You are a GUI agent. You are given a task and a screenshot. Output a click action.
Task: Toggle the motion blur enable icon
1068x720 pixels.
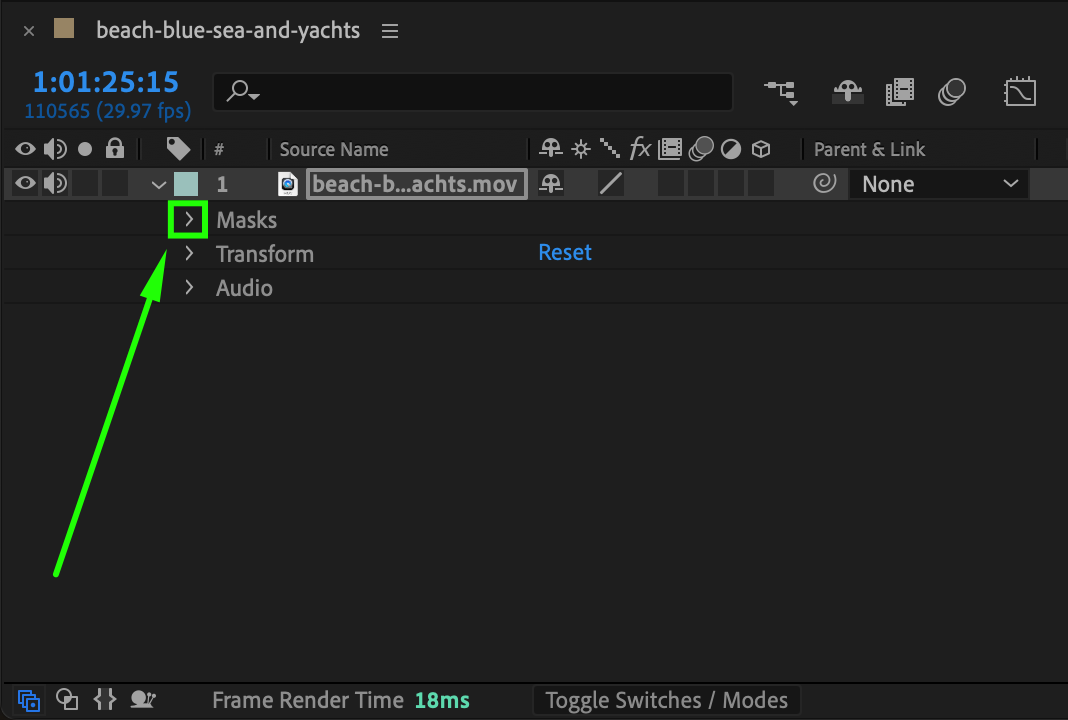pyautogui.click(x=952, y=92)
